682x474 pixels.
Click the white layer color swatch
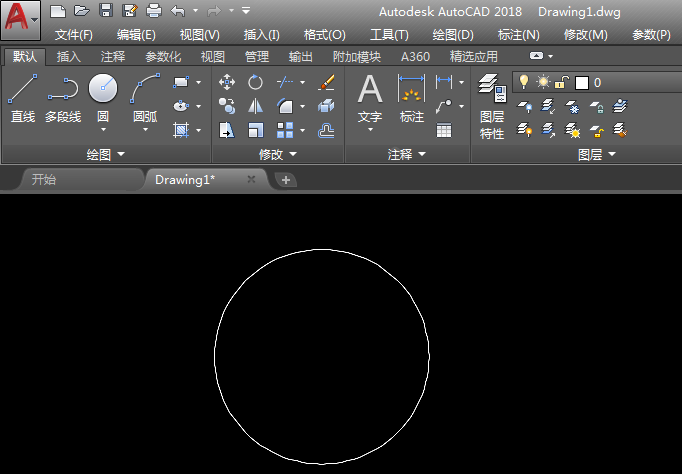pos(582,83)
